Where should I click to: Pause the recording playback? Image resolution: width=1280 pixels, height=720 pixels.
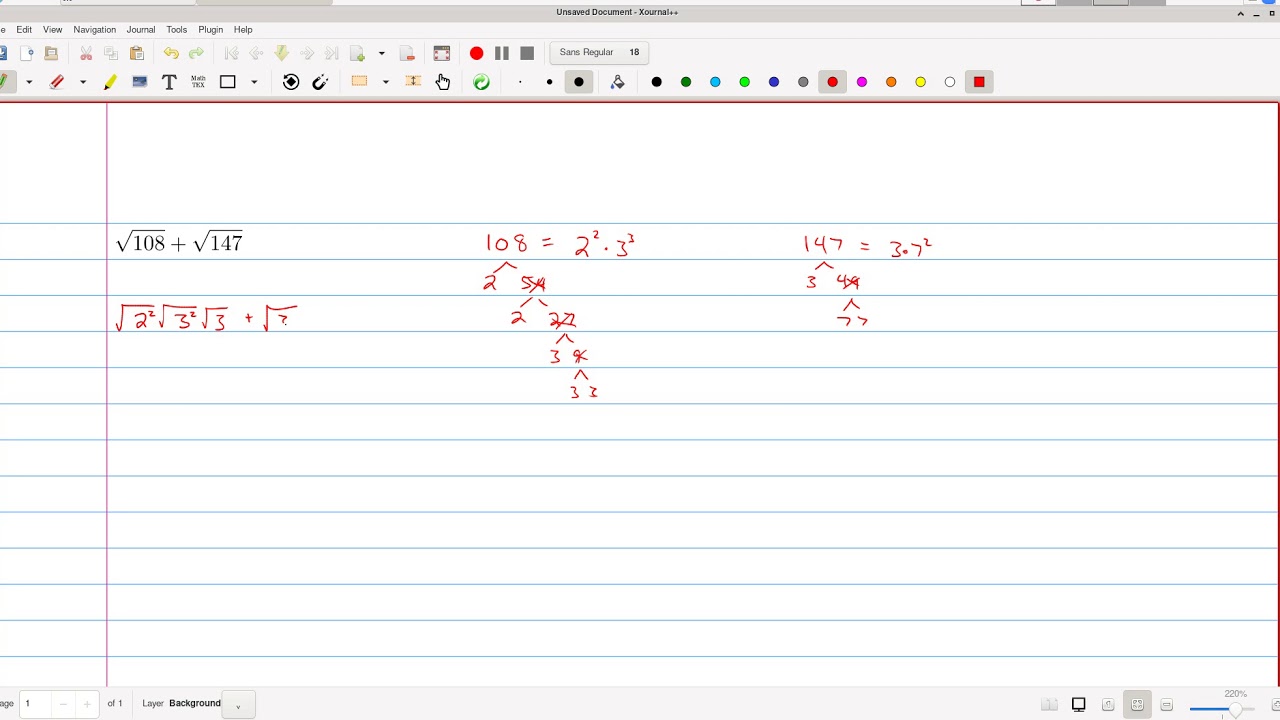tap(502, 53)
